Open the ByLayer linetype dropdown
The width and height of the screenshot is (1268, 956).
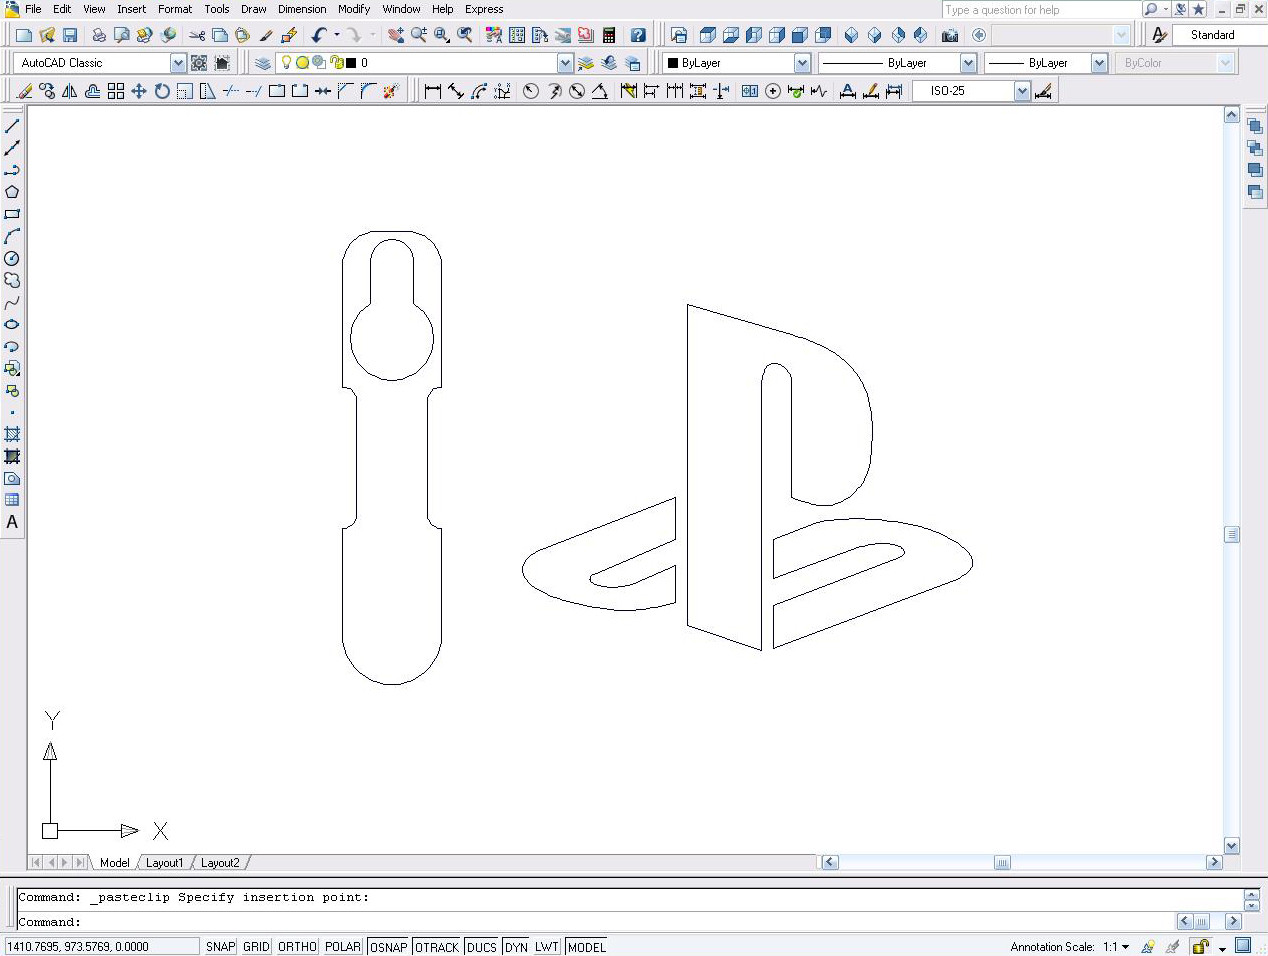[x=968, y=63]
